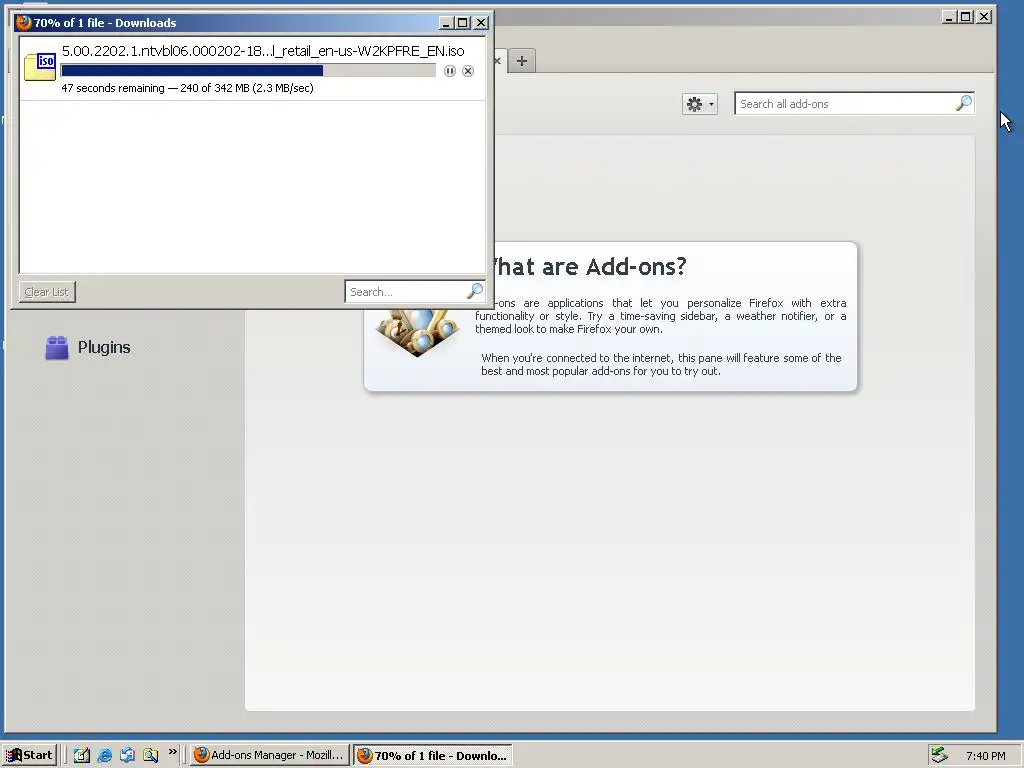The width and height of the screenshot is (1024, 768).
Task: Click the Add-ons illustration beside What are Add-ons
Action: (x=416, y=332)
